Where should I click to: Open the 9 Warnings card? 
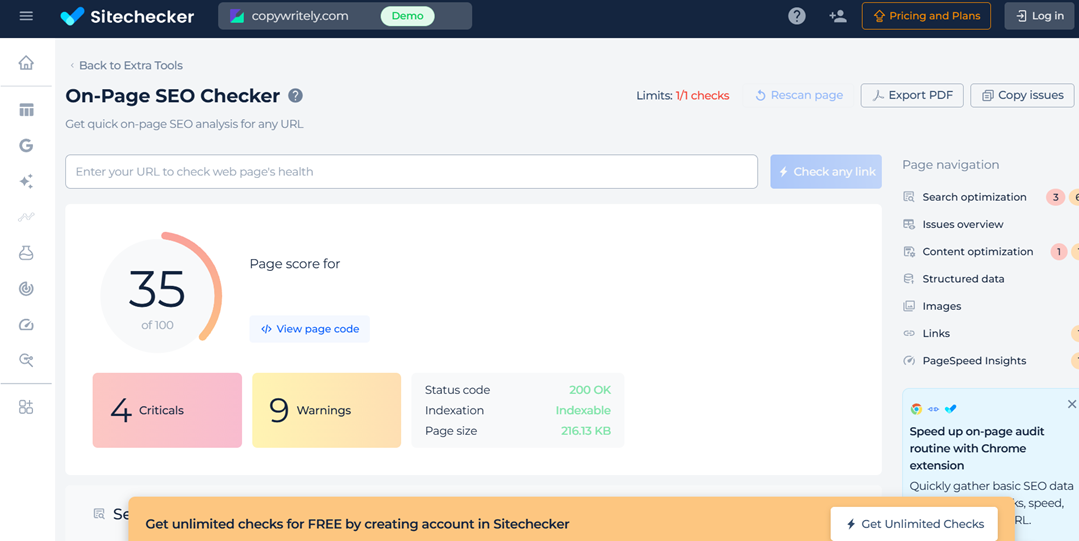(326, 410)
